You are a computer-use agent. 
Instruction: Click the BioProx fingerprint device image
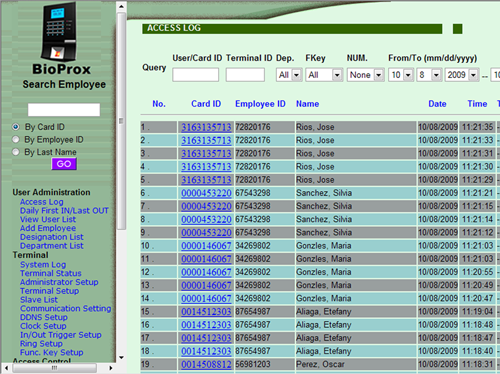(59, 32)
